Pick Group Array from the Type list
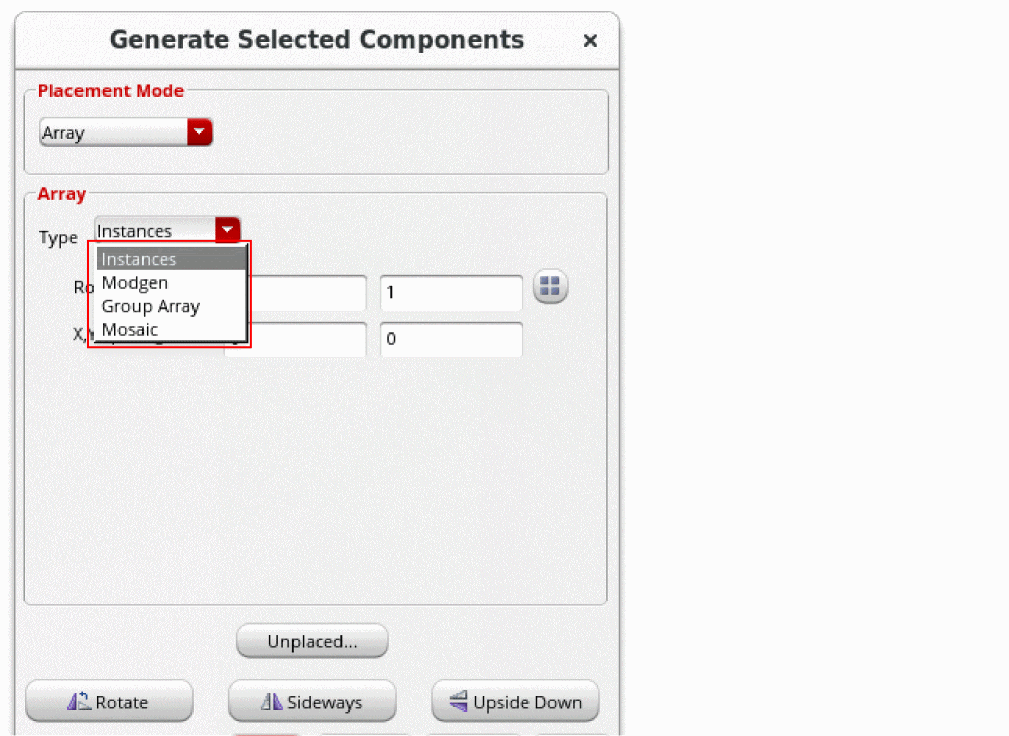1009x736 pixels. click(151, 306)
